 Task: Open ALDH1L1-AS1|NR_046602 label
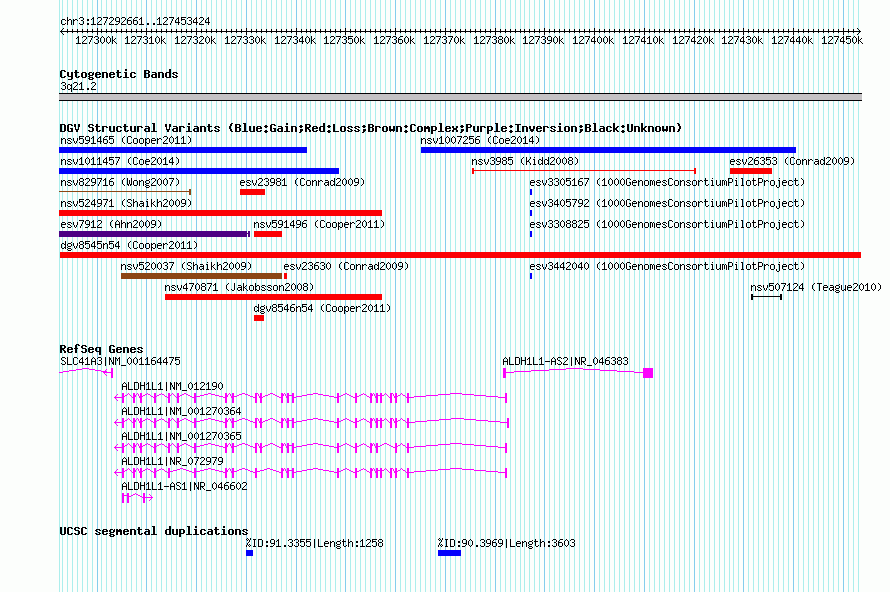tap(184, 486)
